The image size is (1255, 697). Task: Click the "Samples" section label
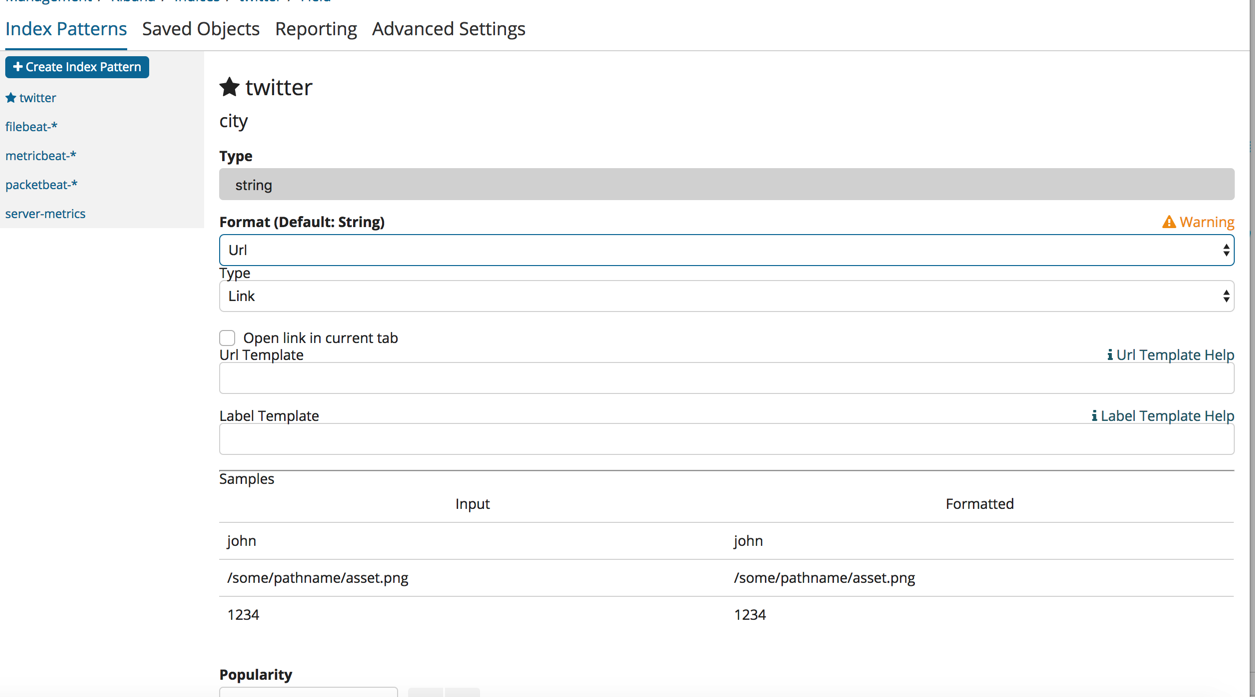(247, 479)
